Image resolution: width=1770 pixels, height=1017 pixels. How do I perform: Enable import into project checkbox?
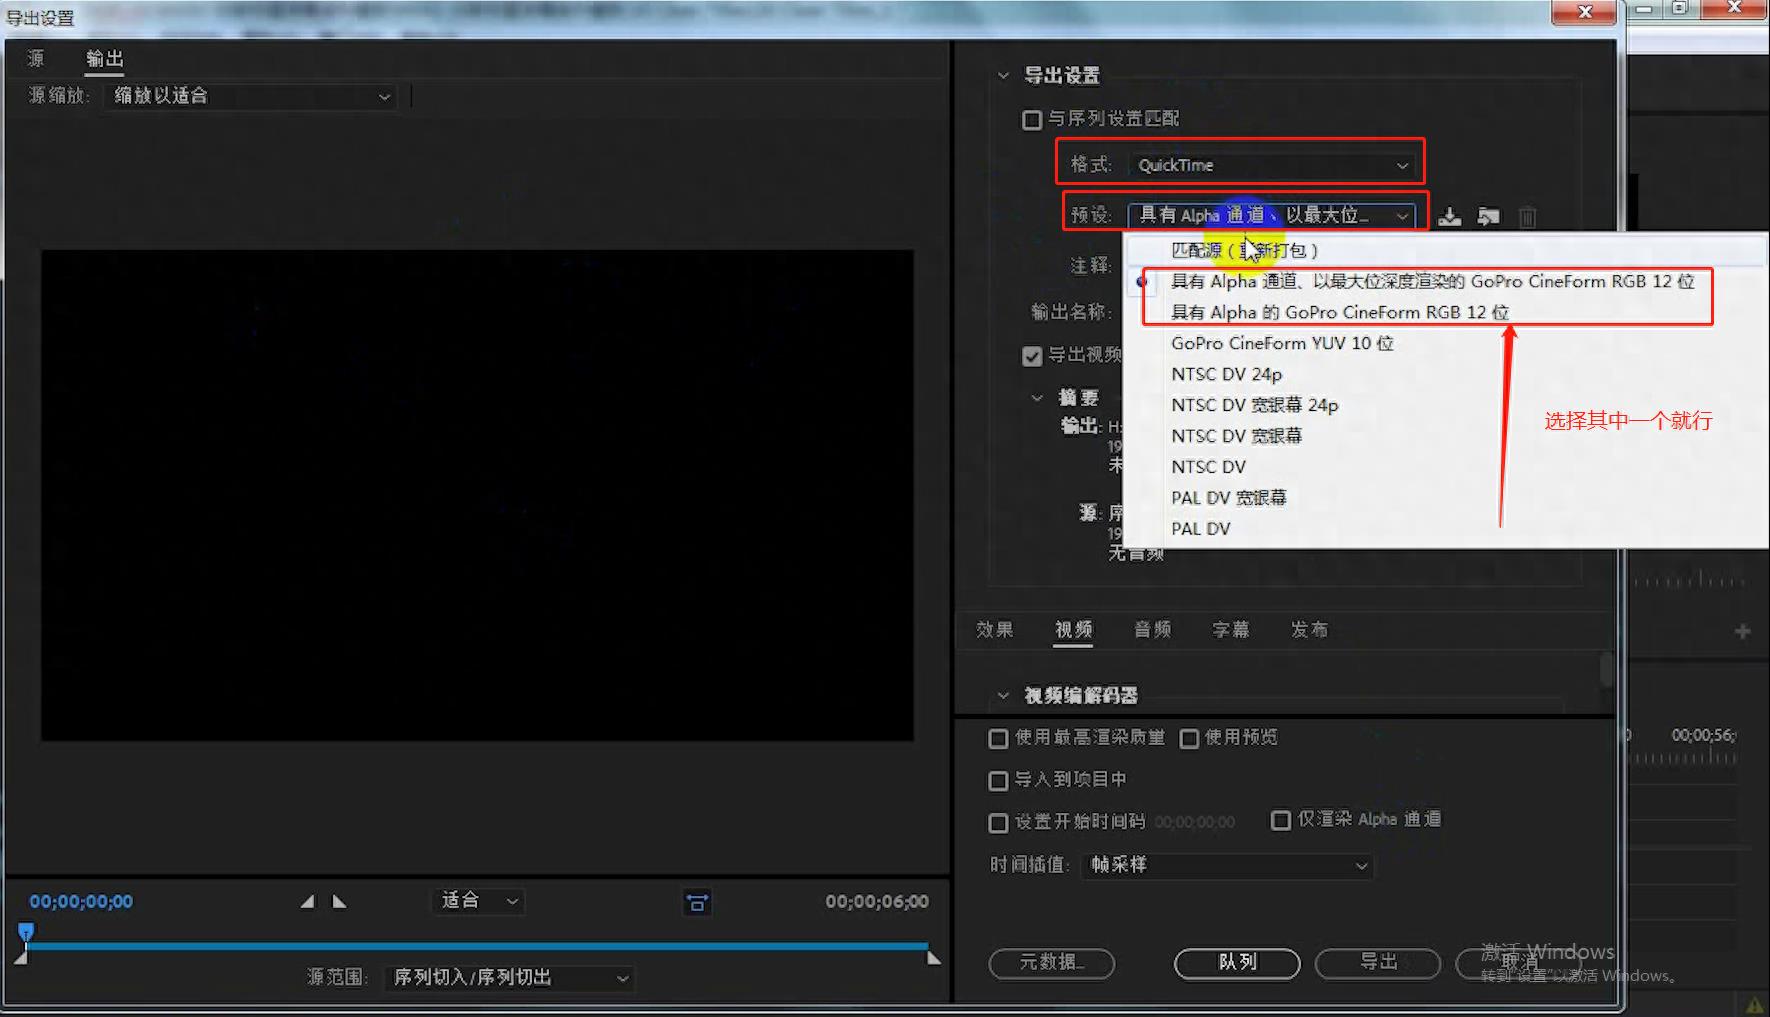point(998,780)
